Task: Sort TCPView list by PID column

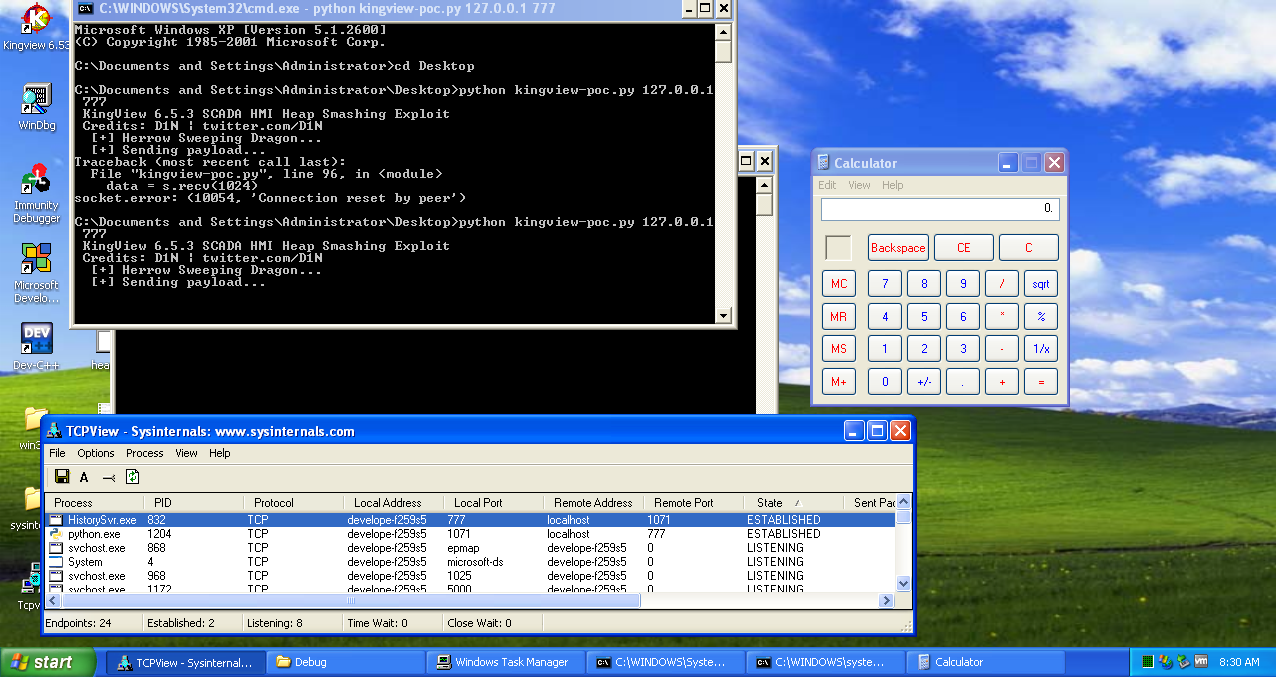Action: pyautogui.click(x=192, y=503)
